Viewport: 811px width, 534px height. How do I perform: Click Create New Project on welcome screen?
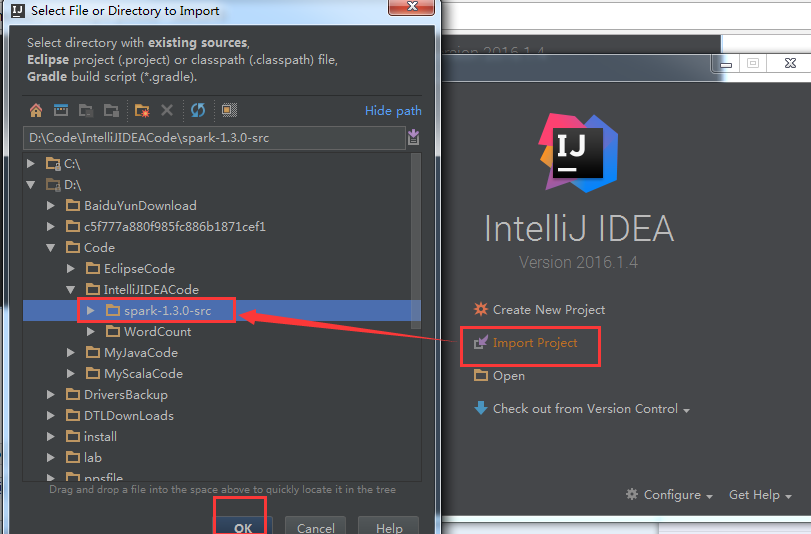pyautogui.click(x=539, y=309)
